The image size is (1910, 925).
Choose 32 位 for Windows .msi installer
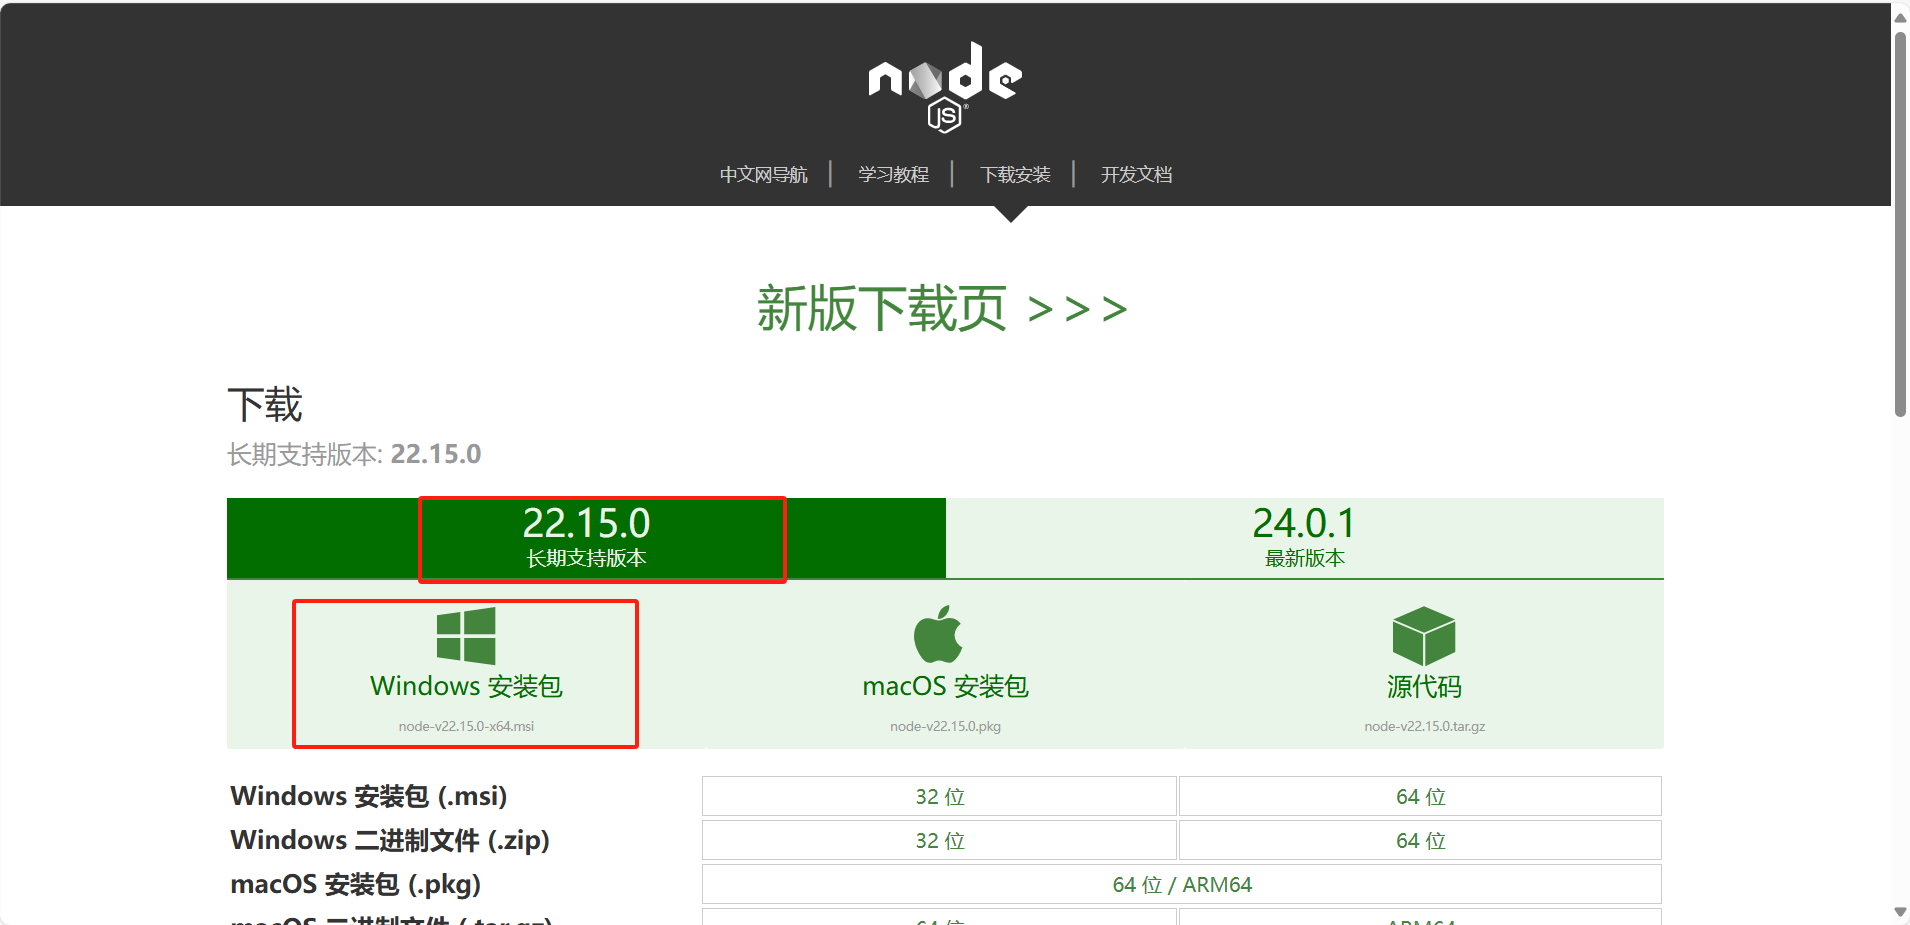[939, 796]
